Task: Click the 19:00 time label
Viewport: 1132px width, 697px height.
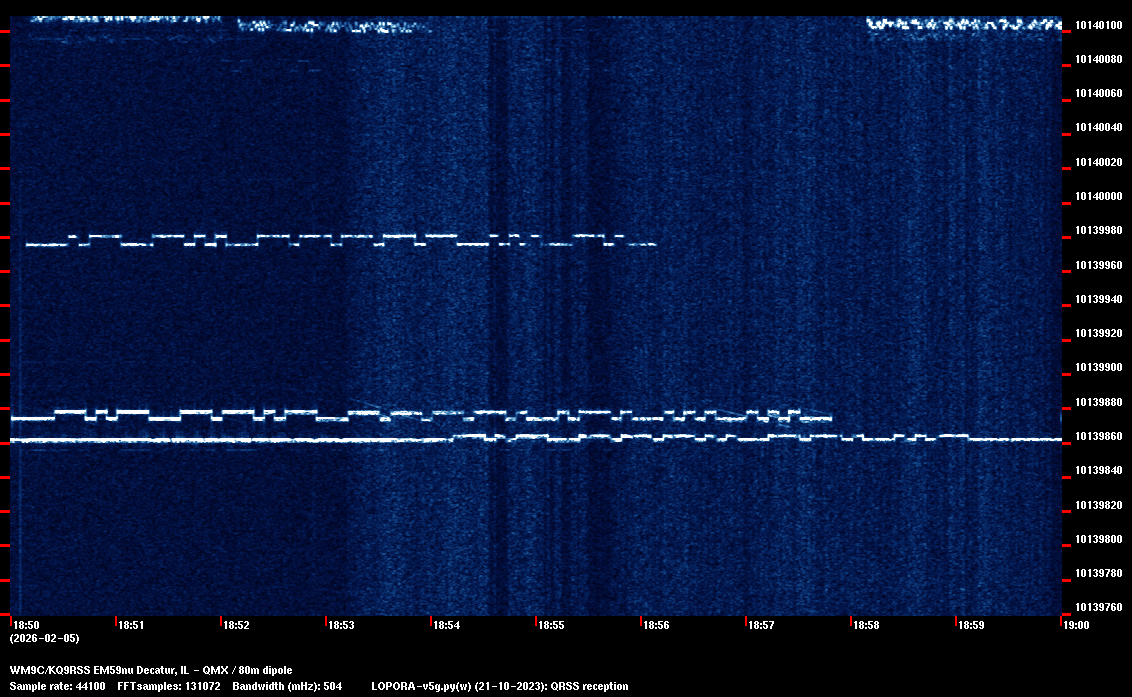Action: click(x=1076, y=625)
